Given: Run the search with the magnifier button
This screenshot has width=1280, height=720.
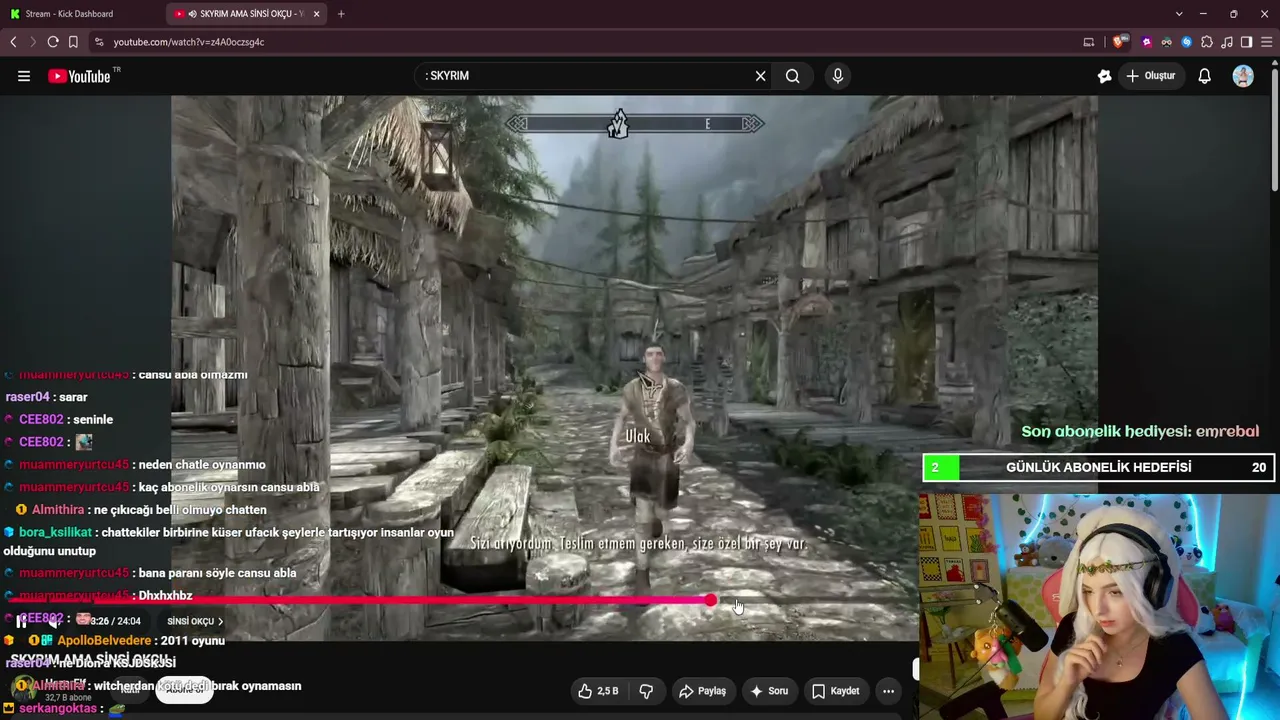Looking at the screenshot, I should coord(792,76).
